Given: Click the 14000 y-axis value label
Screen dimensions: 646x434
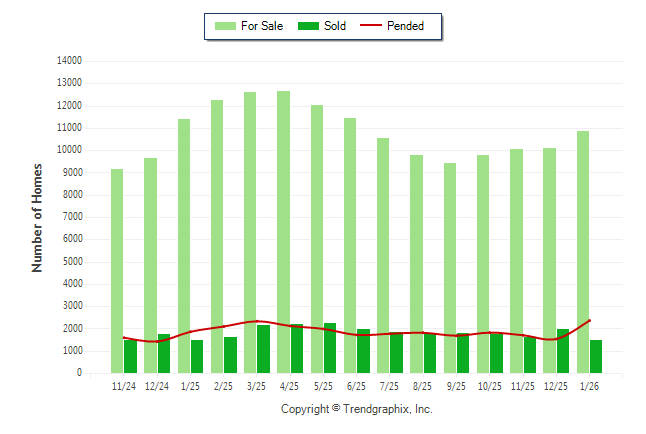Looking at the screenshot, I should pyautogui.click(x=69, y=61).
